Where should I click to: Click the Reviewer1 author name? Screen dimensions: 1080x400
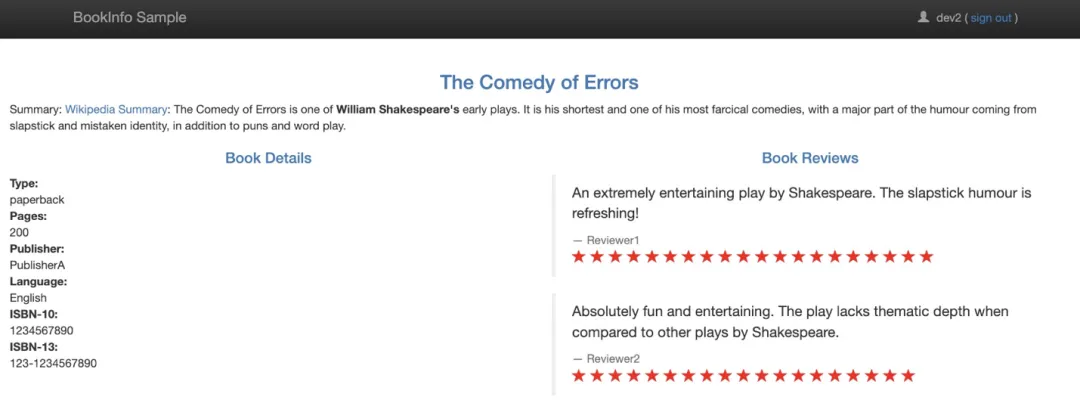(612, 240)
